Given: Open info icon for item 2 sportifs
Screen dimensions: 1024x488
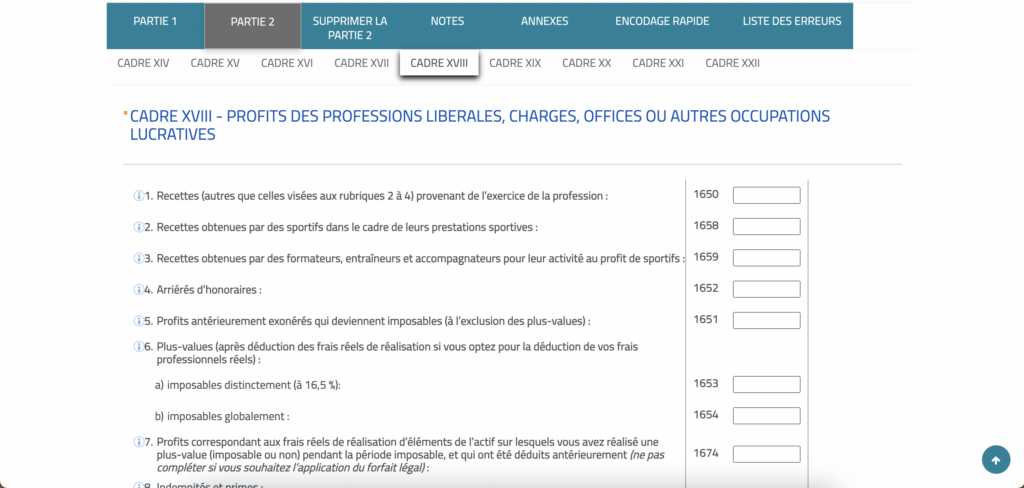Looking at the screenshot, I should tap(138, 227).
